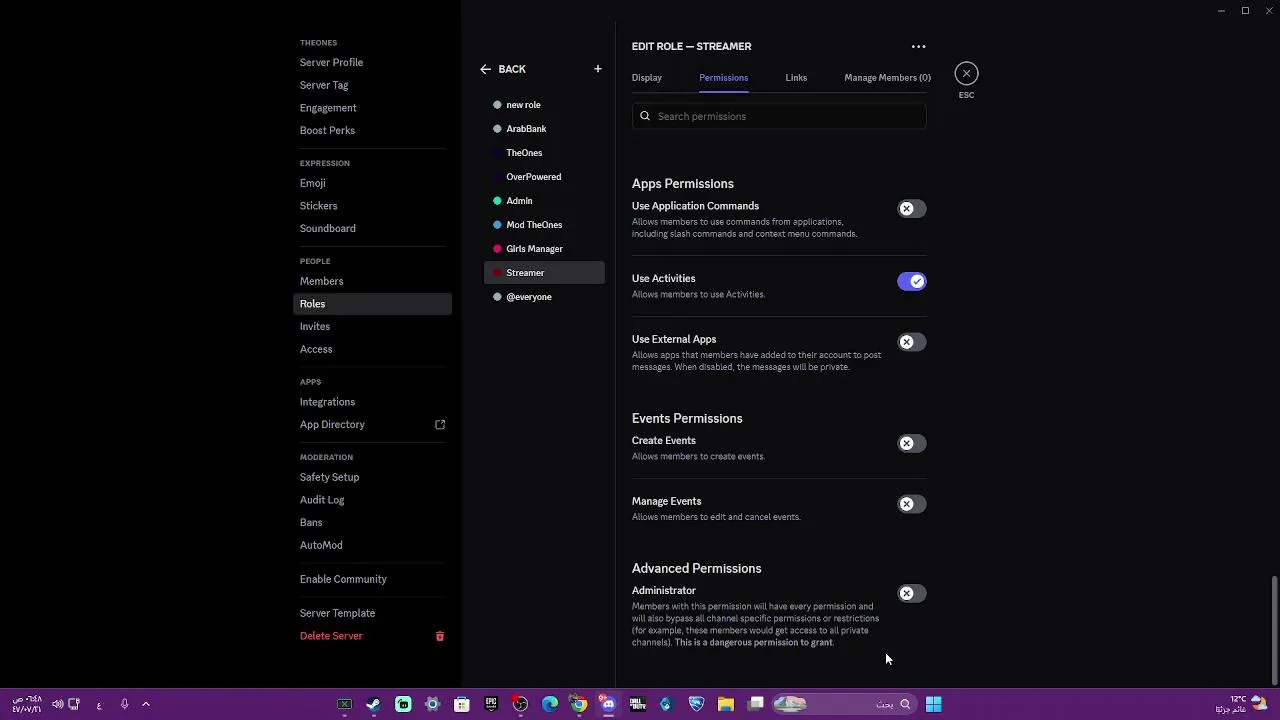Screen dimensions: 1280x720
Task: Open Microsoft Store from the taskbar
Action: click(462, 704)
